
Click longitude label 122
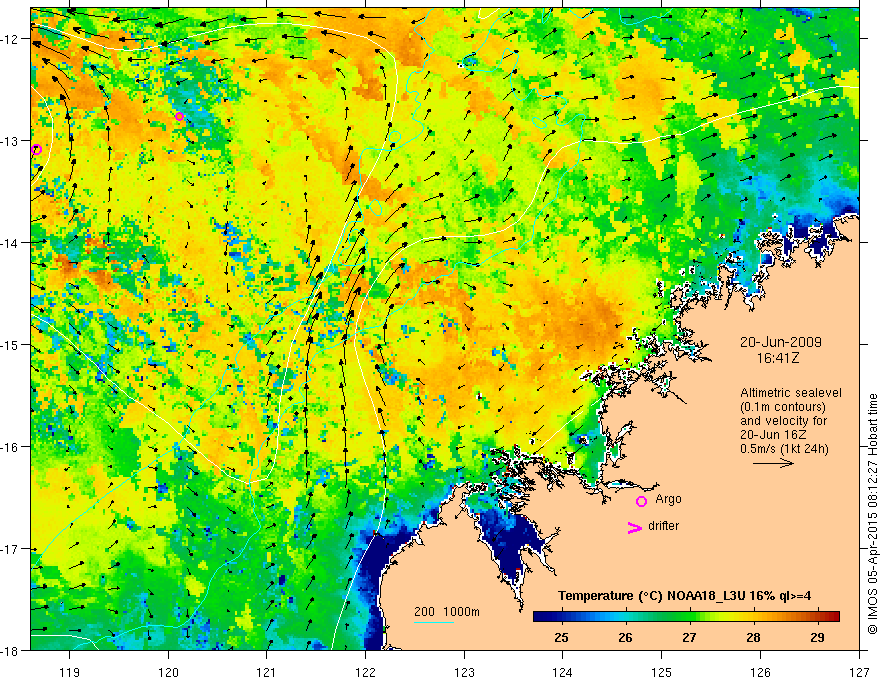(365, 672)
